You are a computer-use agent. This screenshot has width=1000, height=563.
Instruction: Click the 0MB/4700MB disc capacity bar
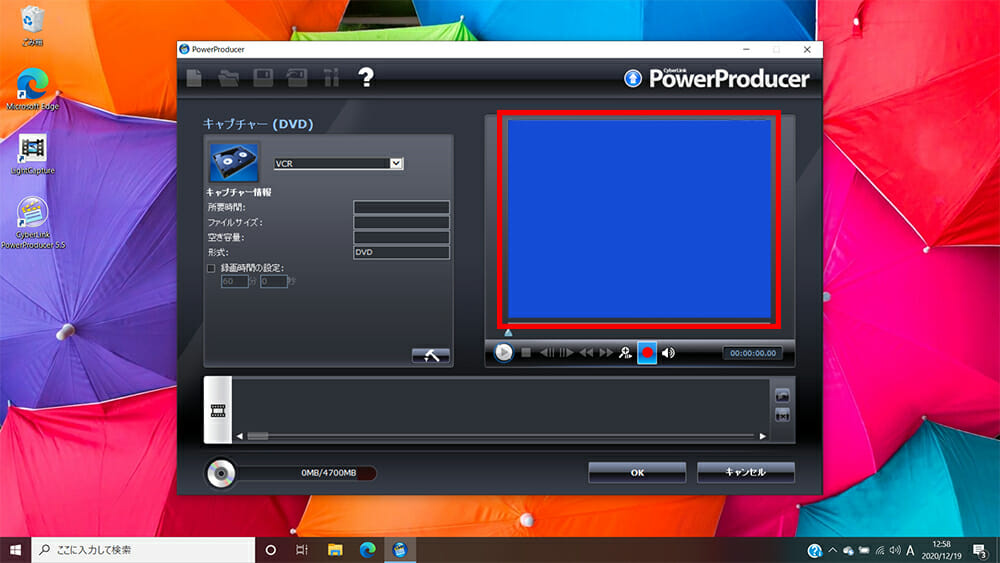306,473
